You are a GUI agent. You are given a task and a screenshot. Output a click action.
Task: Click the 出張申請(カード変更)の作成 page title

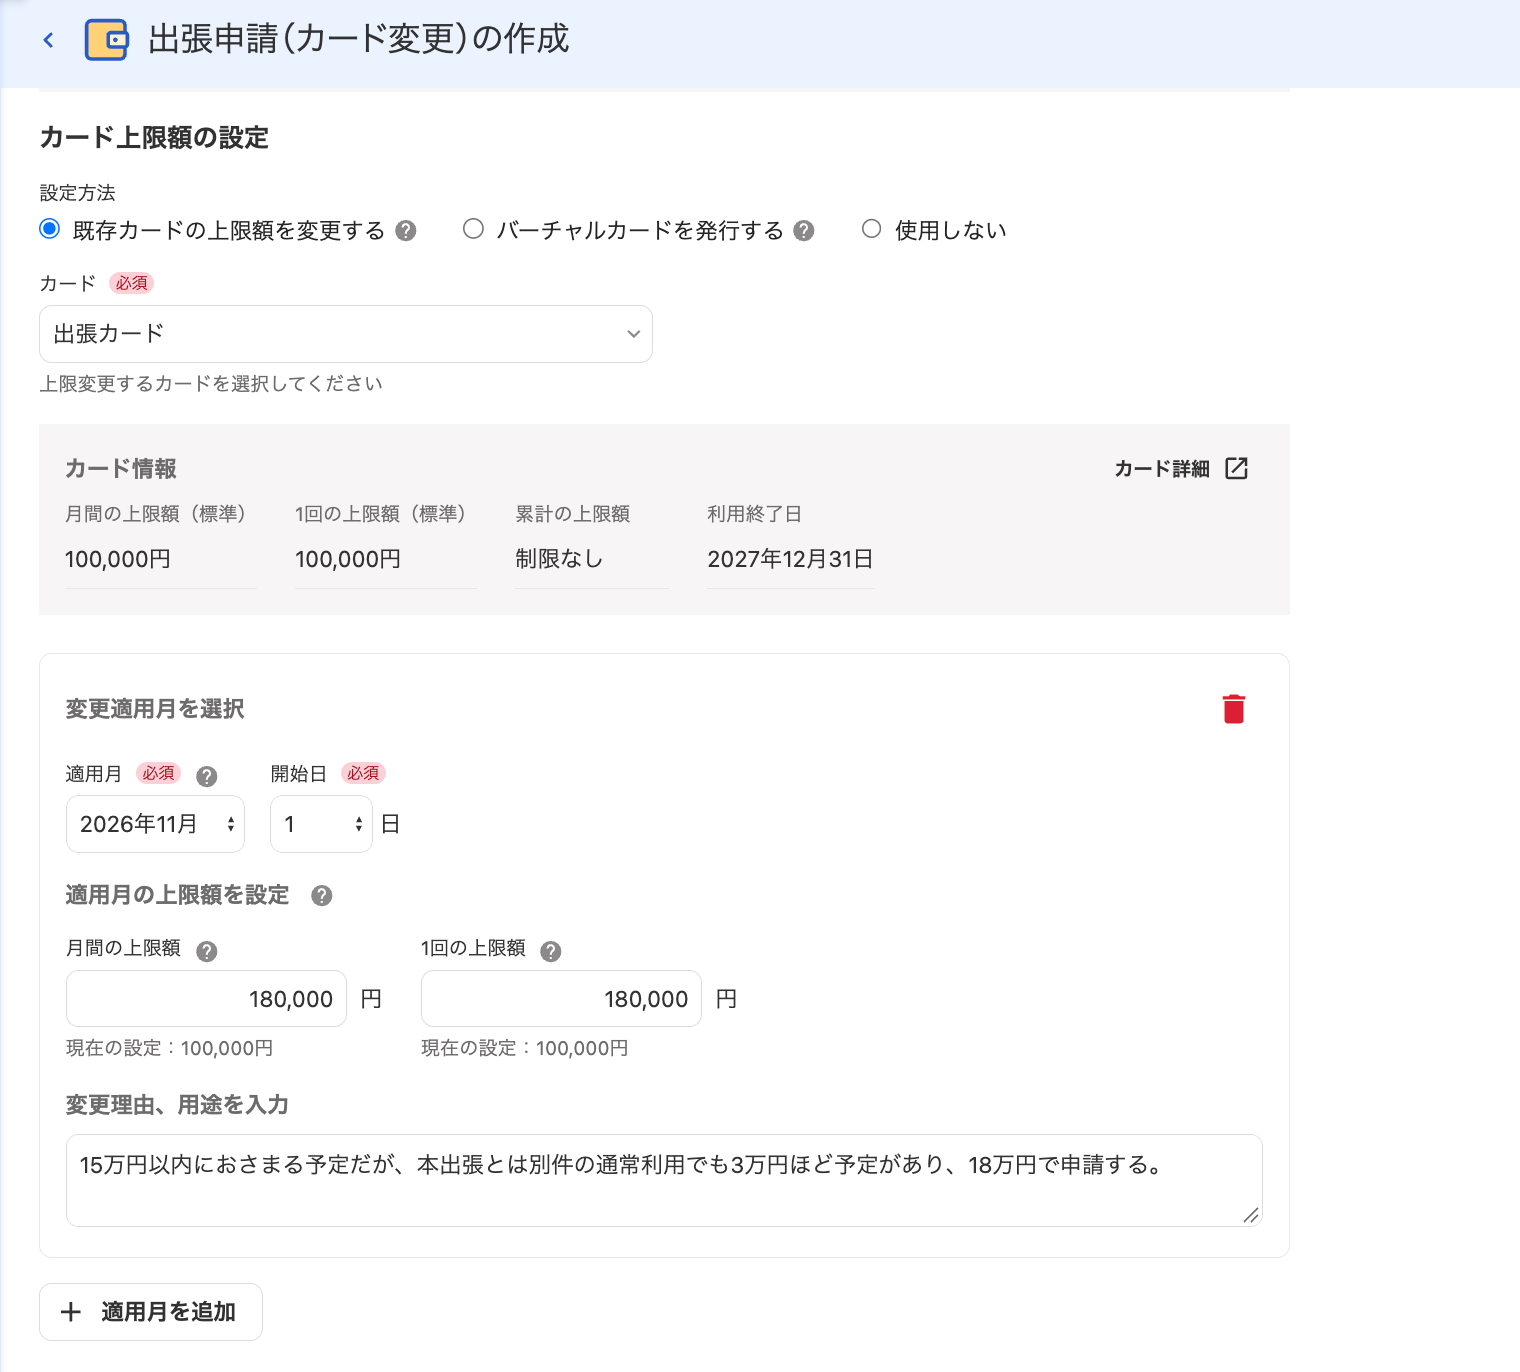359,39
